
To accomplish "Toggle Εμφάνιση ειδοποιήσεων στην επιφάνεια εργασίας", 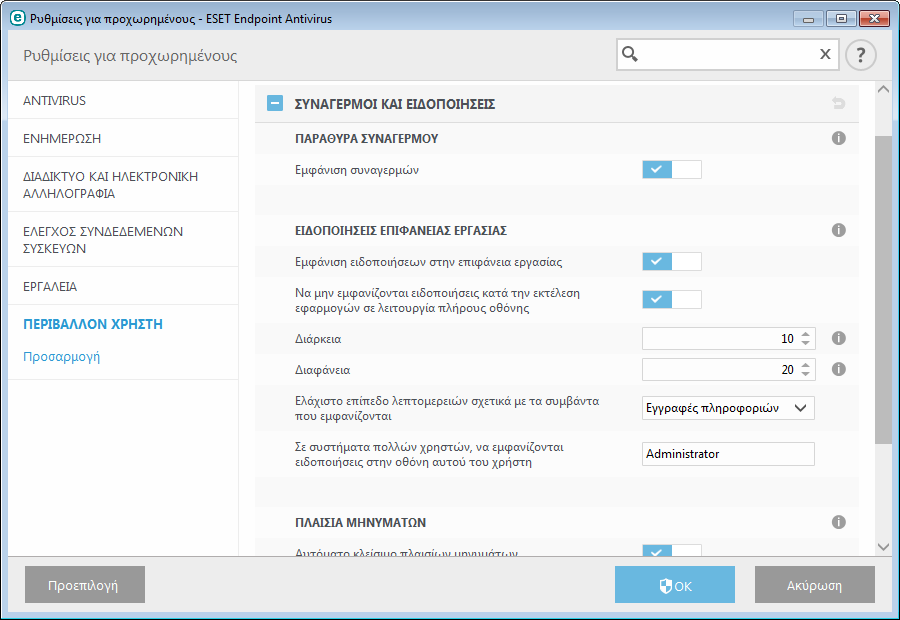I will [672, 261].
